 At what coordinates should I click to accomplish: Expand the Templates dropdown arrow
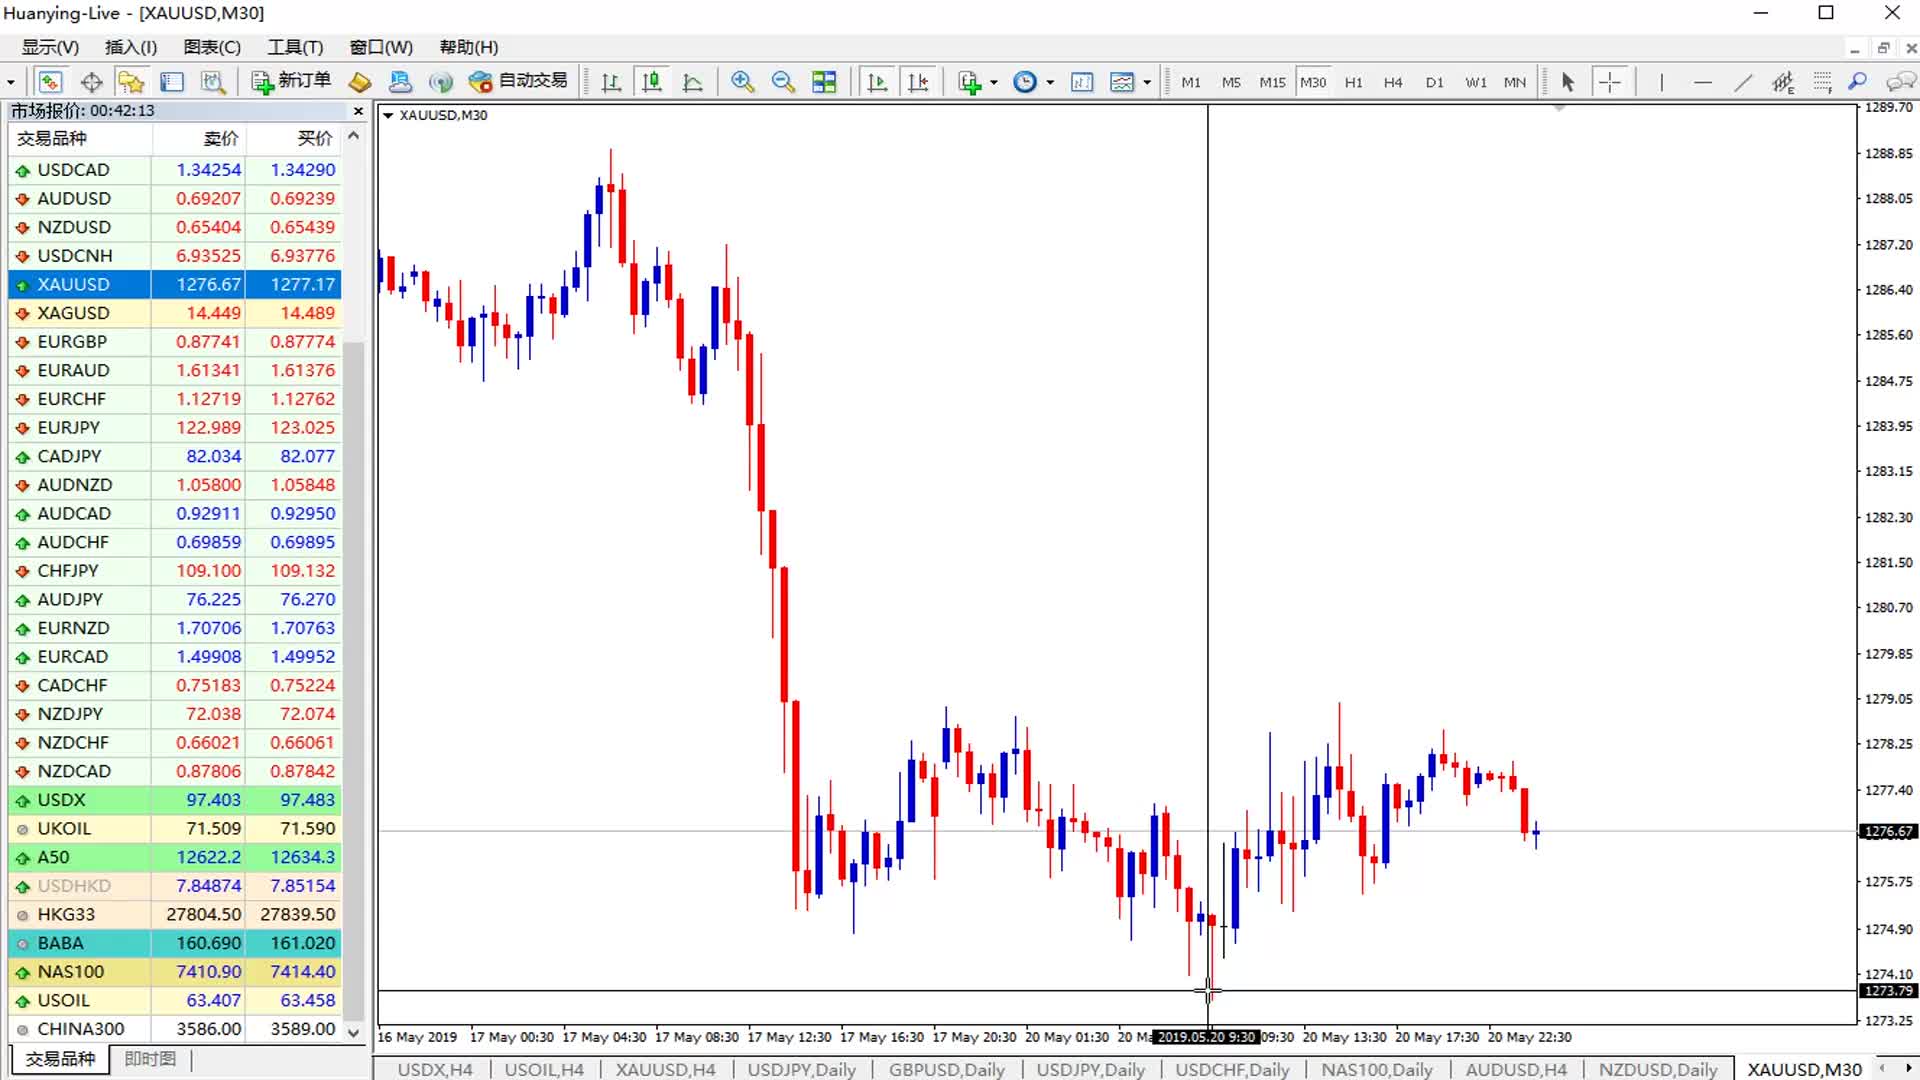point(1147,82)
